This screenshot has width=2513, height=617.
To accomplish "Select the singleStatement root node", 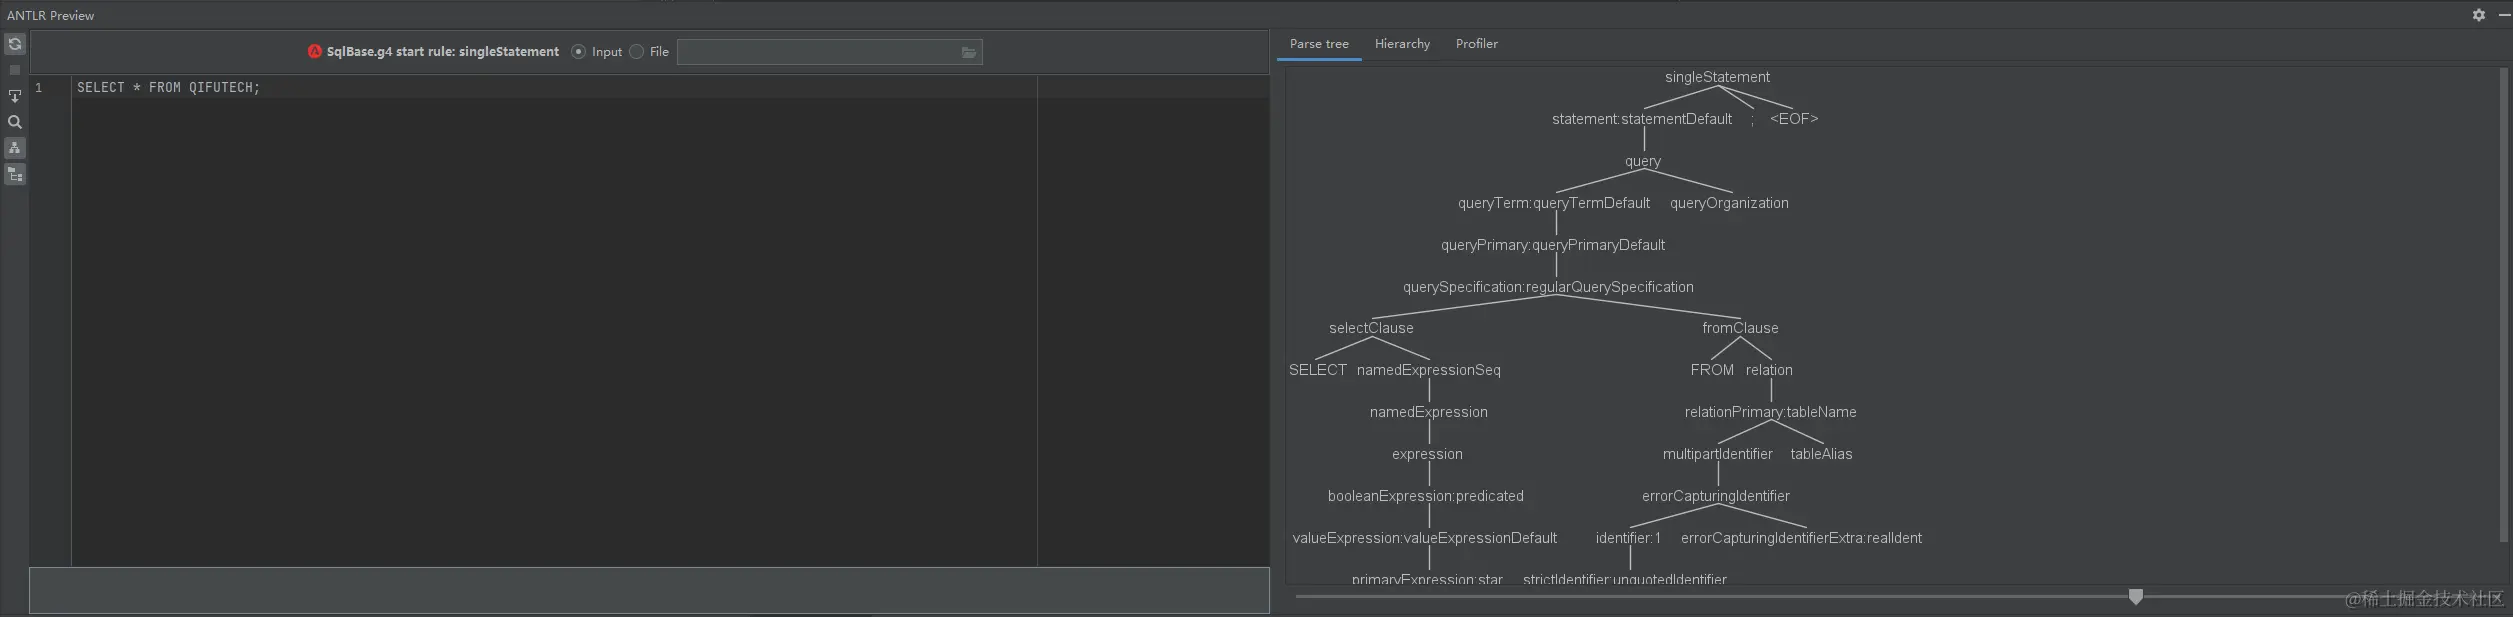I will click(x=1717, y=77).
